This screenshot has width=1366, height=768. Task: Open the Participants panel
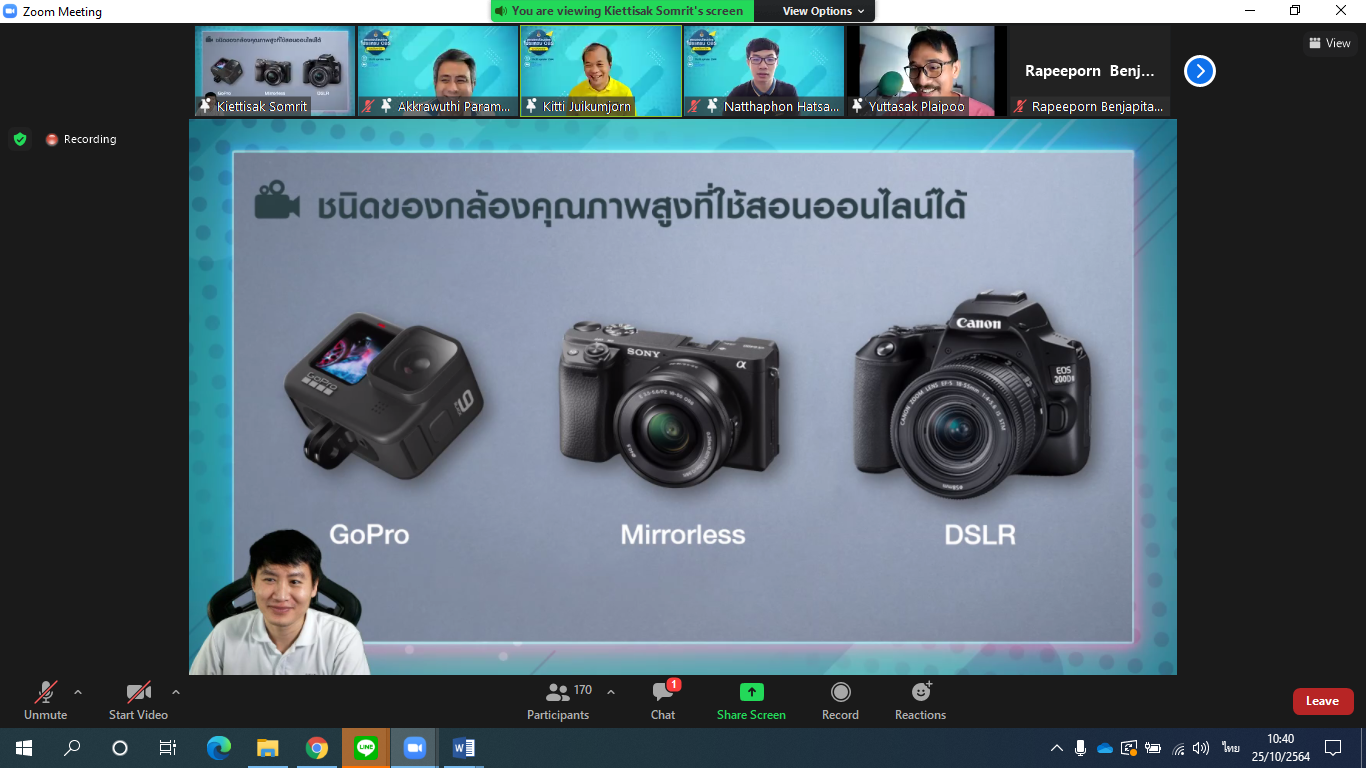point(558,700)
